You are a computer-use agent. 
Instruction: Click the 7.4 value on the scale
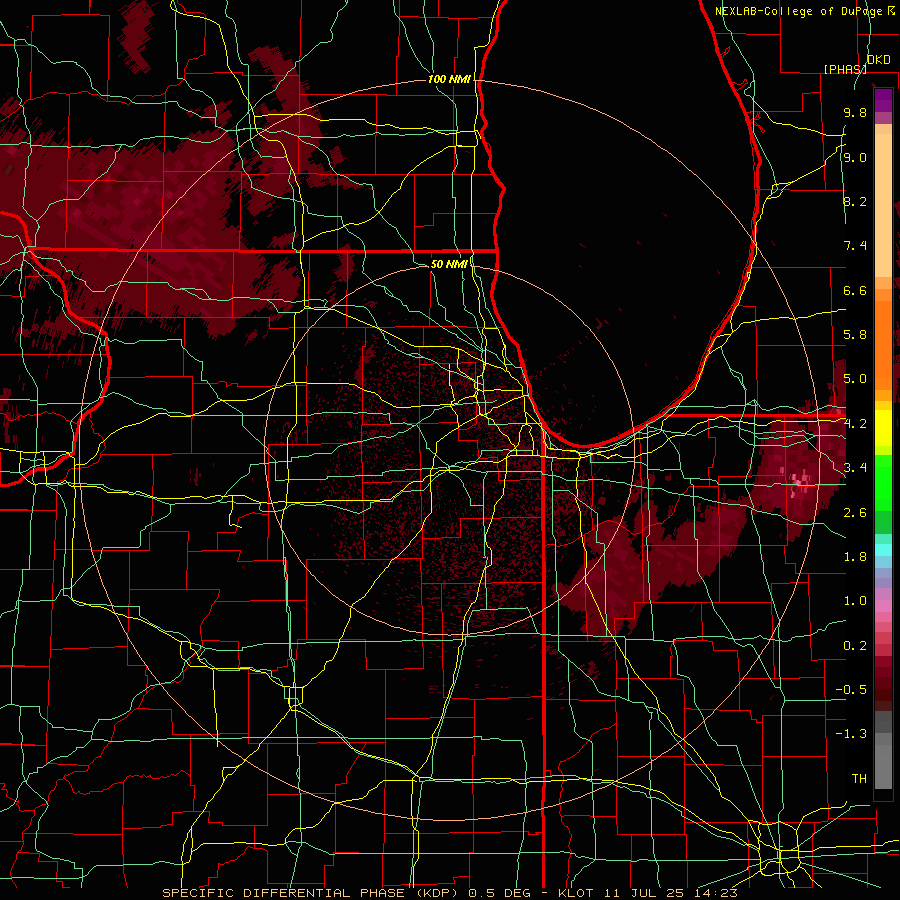(x=855, y=246)
